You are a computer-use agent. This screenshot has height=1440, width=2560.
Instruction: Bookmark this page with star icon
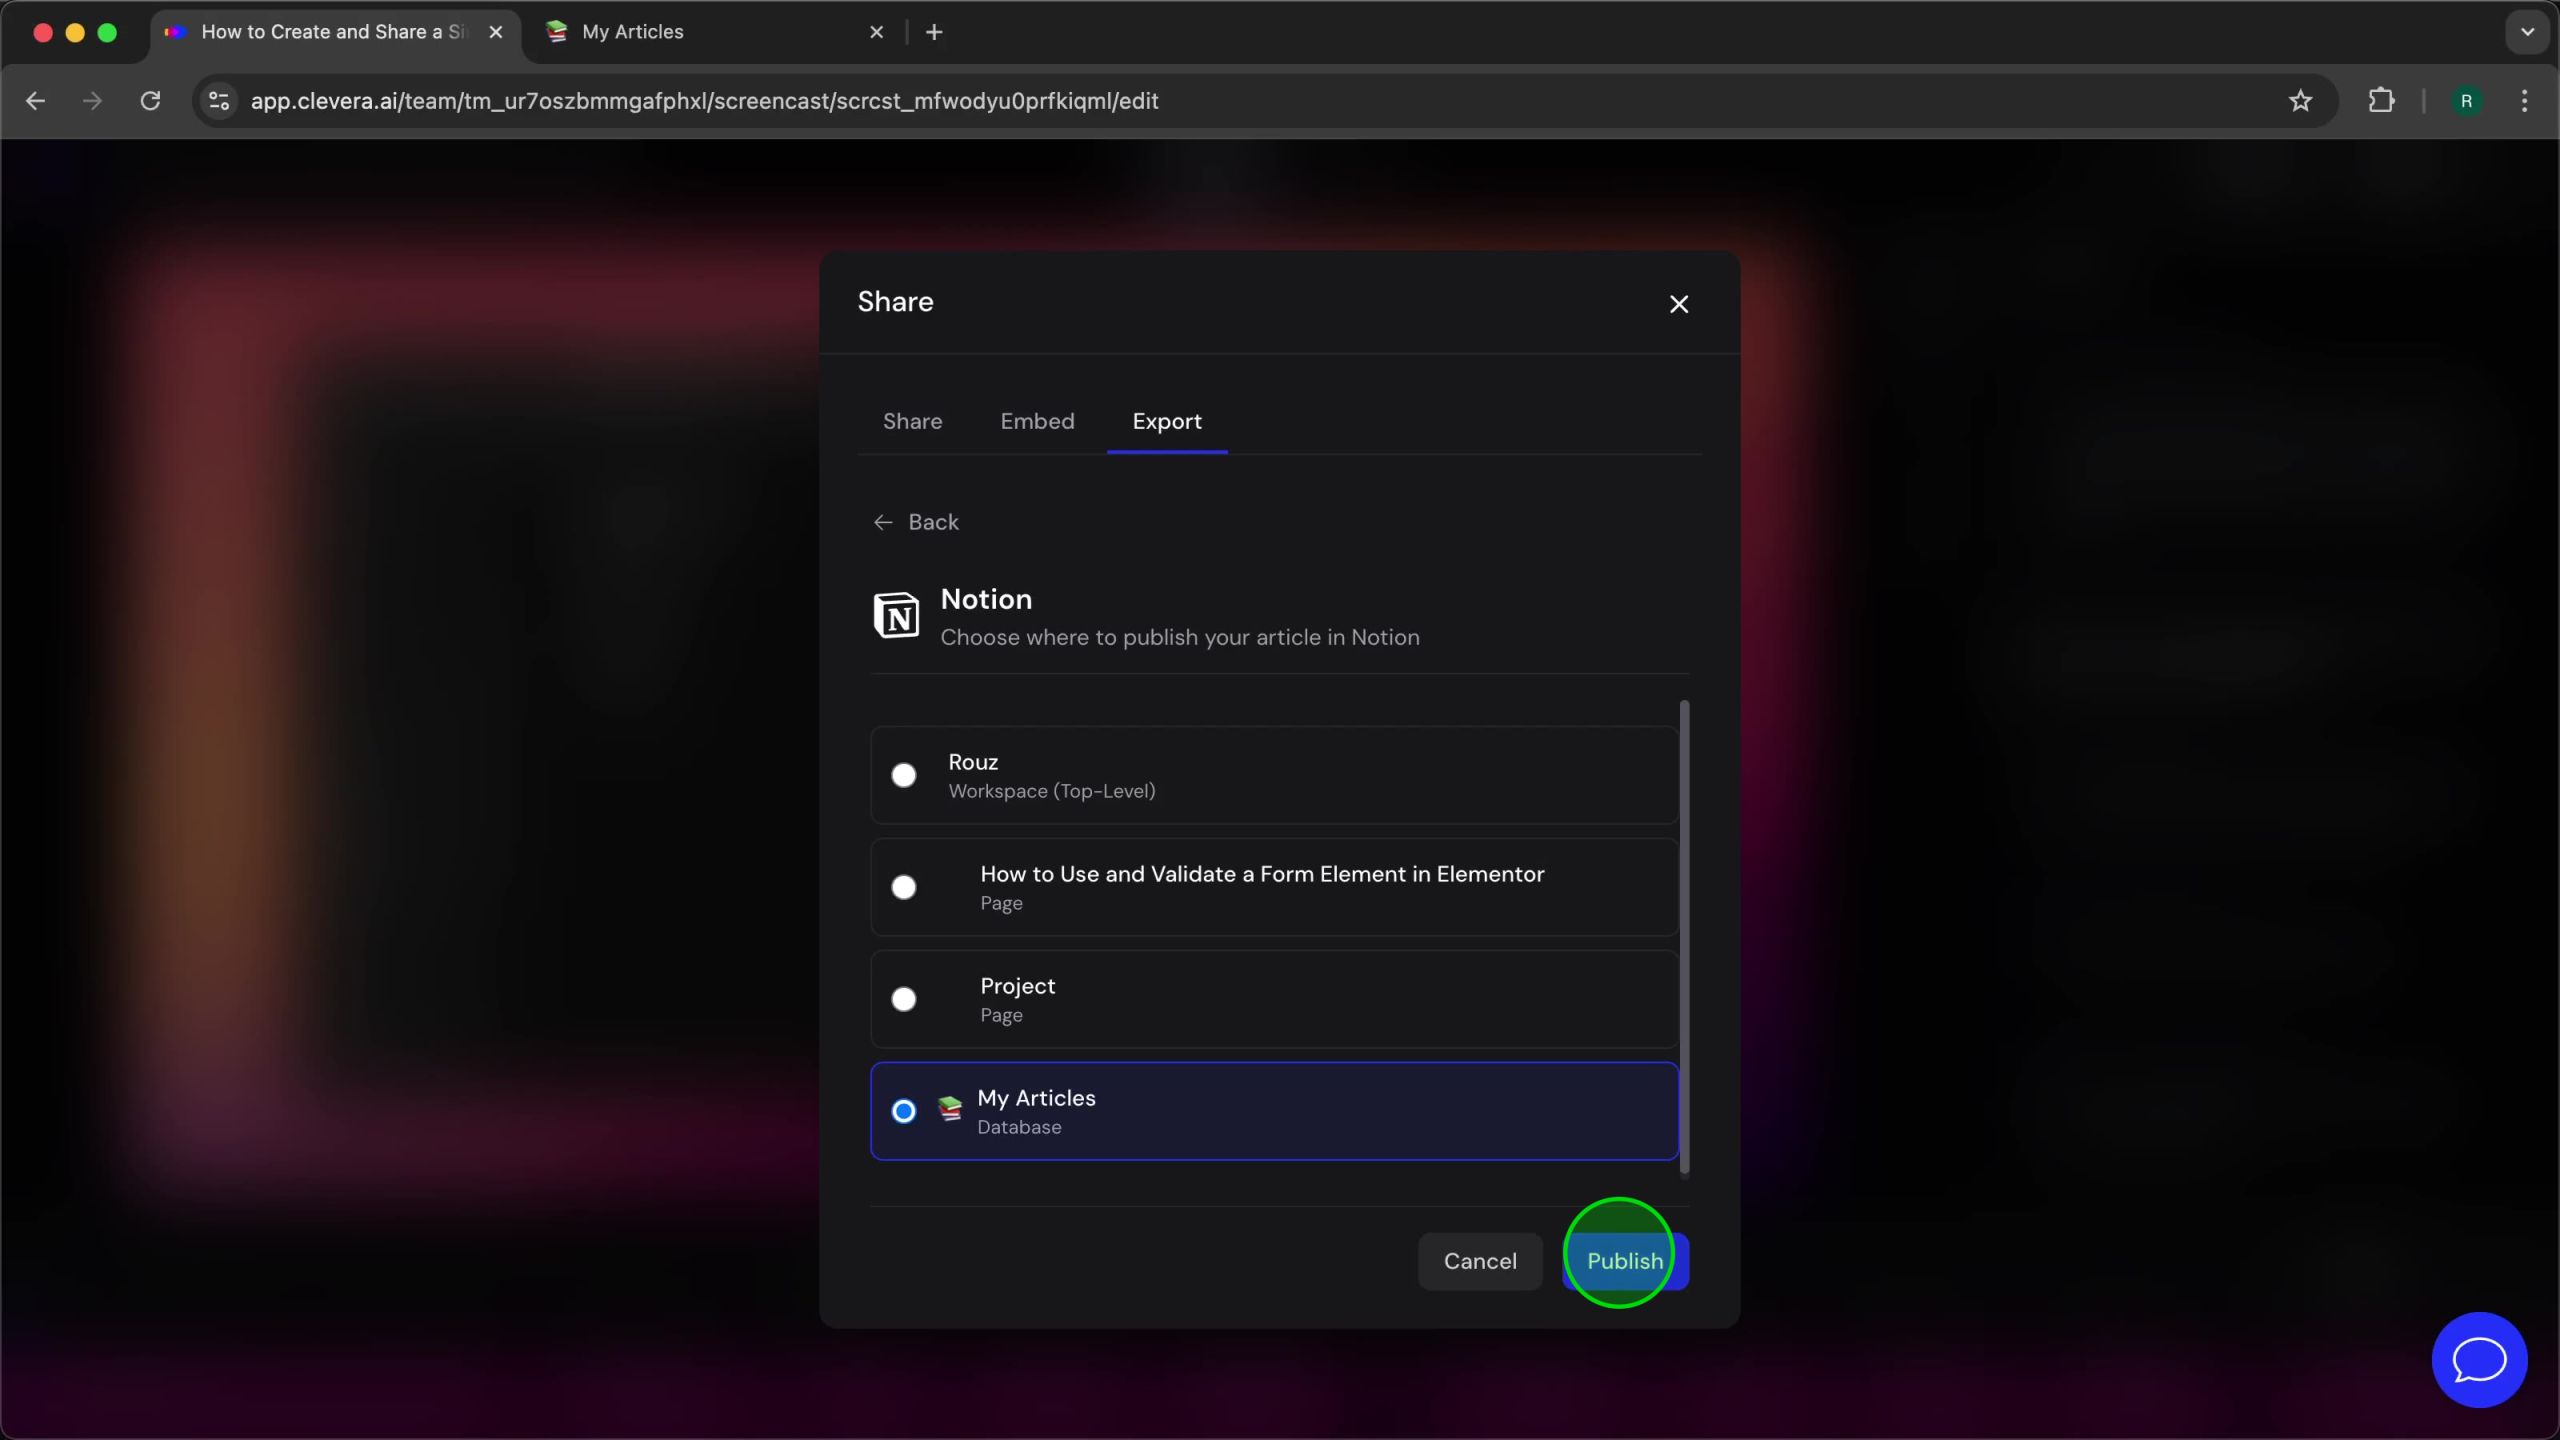coord(2300,101)
